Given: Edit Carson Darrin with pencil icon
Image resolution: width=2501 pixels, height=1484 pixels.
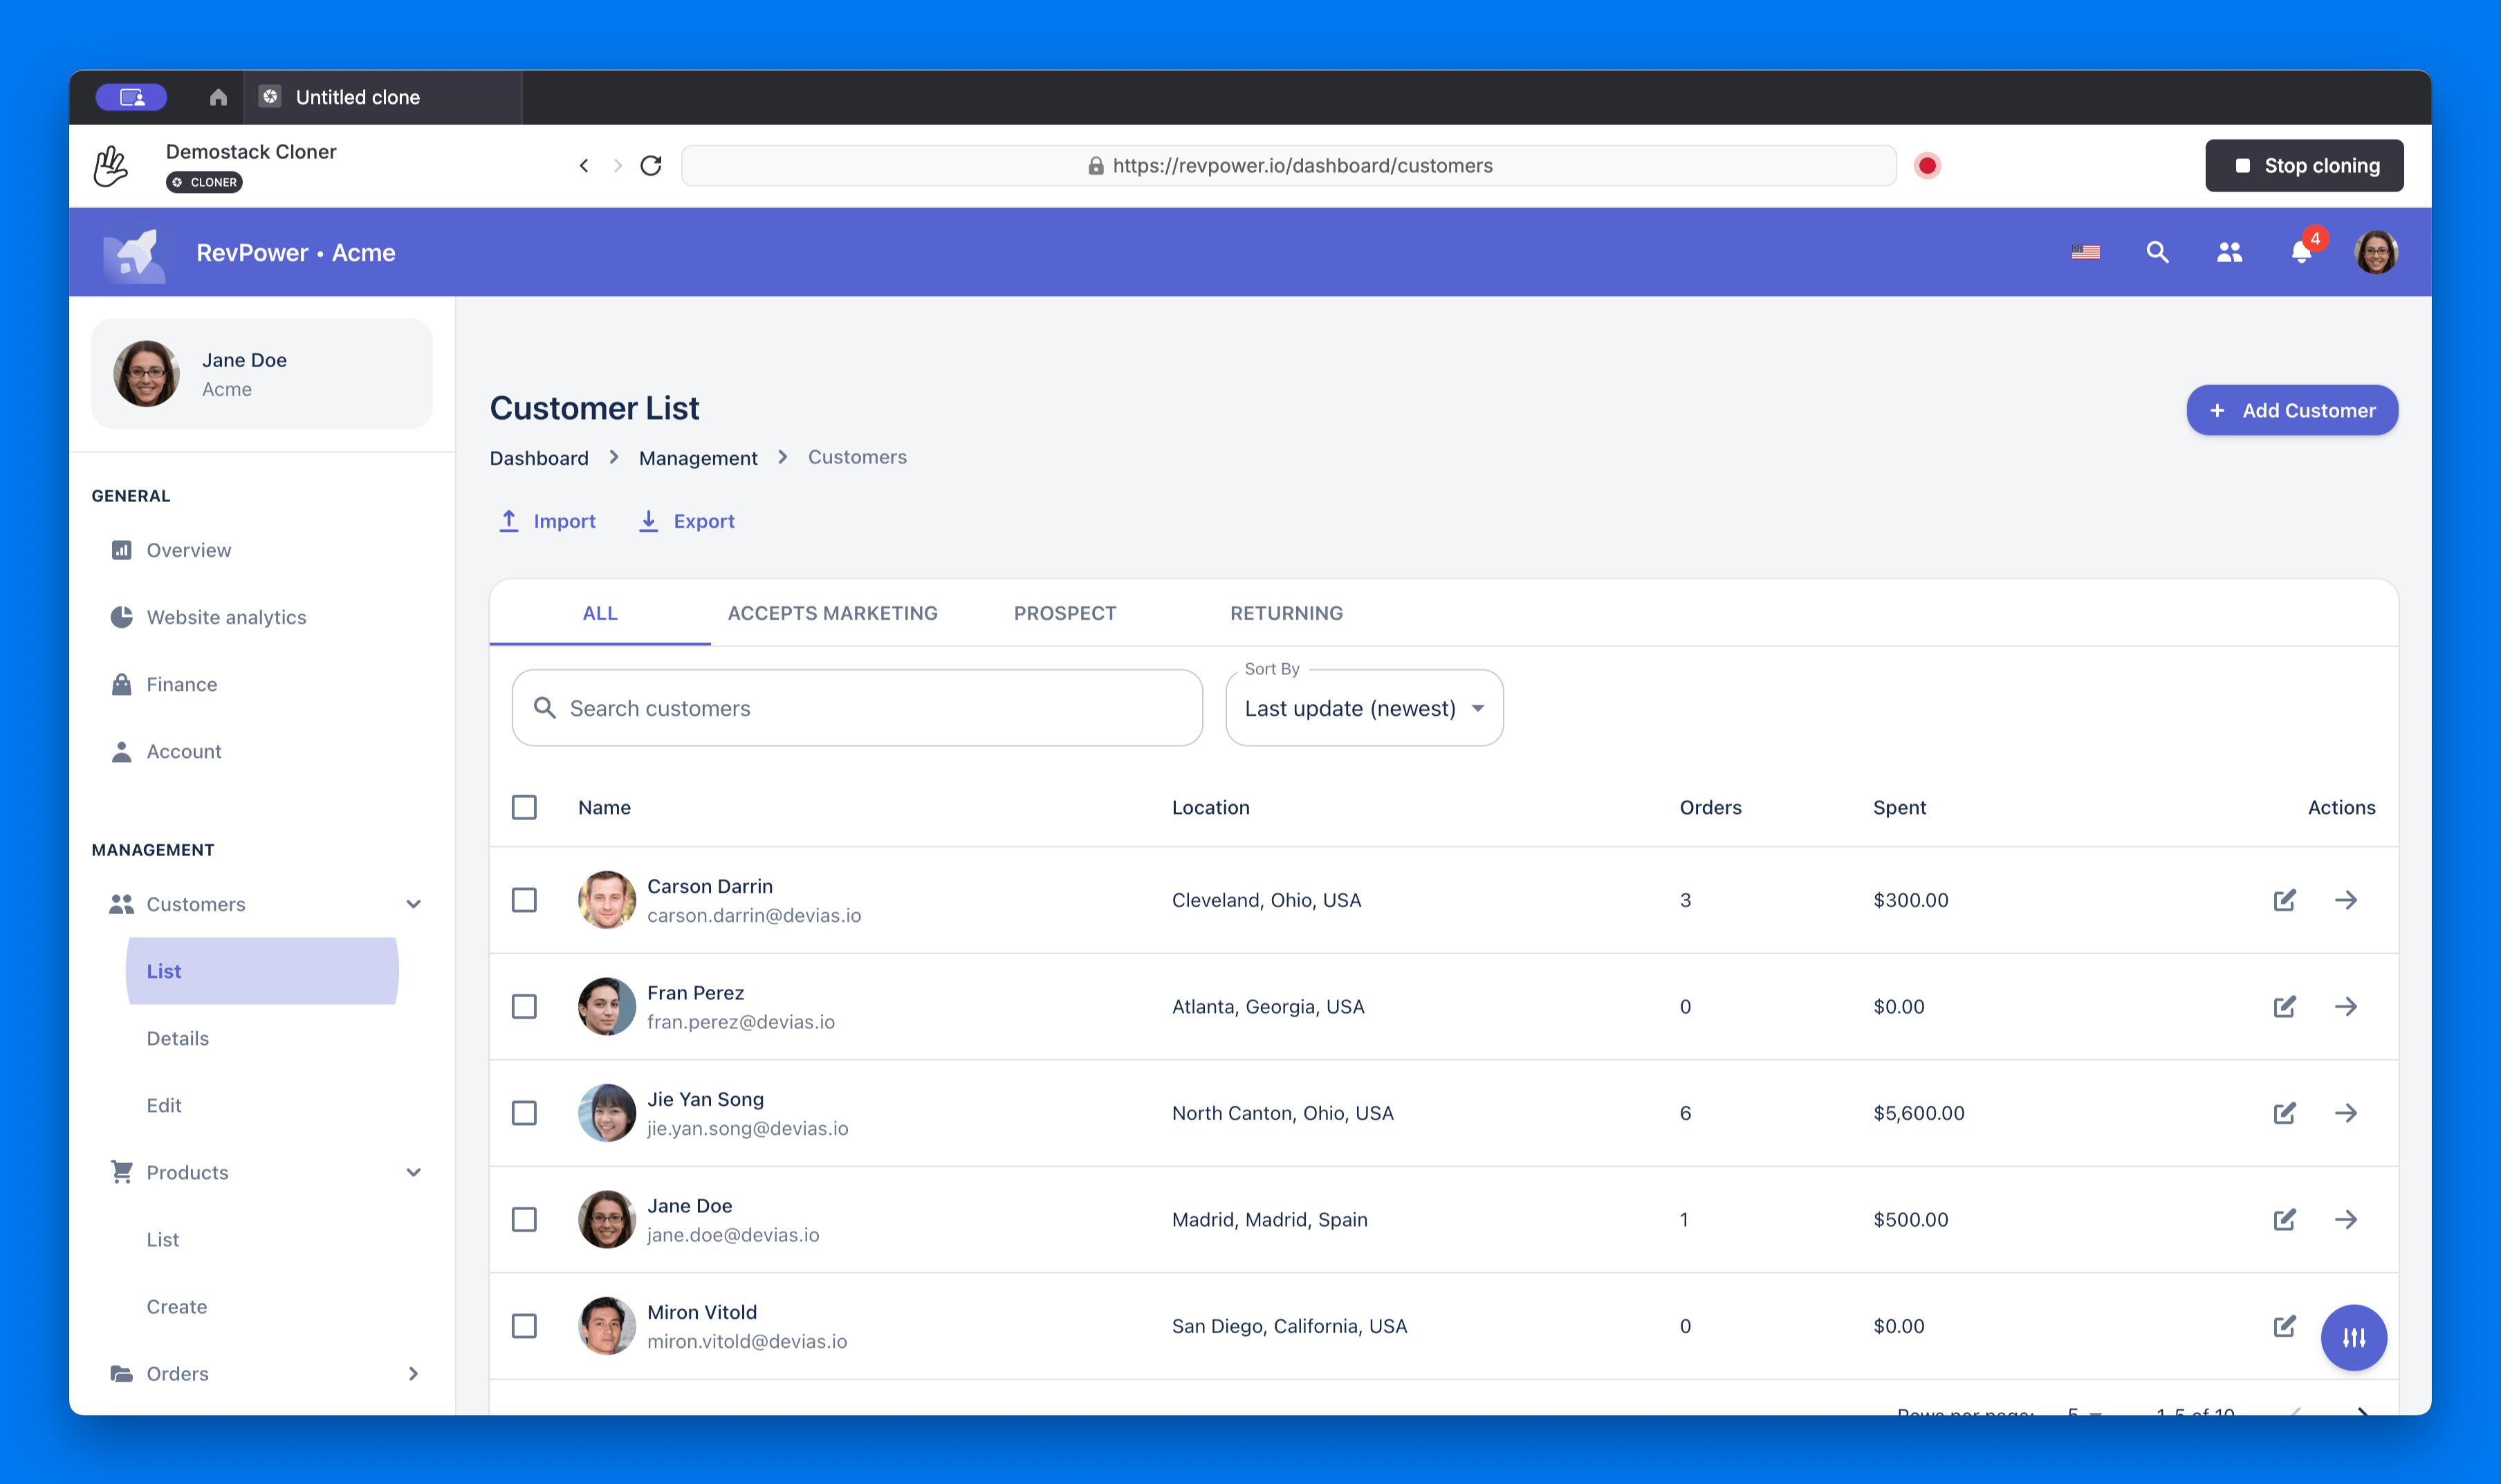Looking at the screenshot, I should point(2284,900).
